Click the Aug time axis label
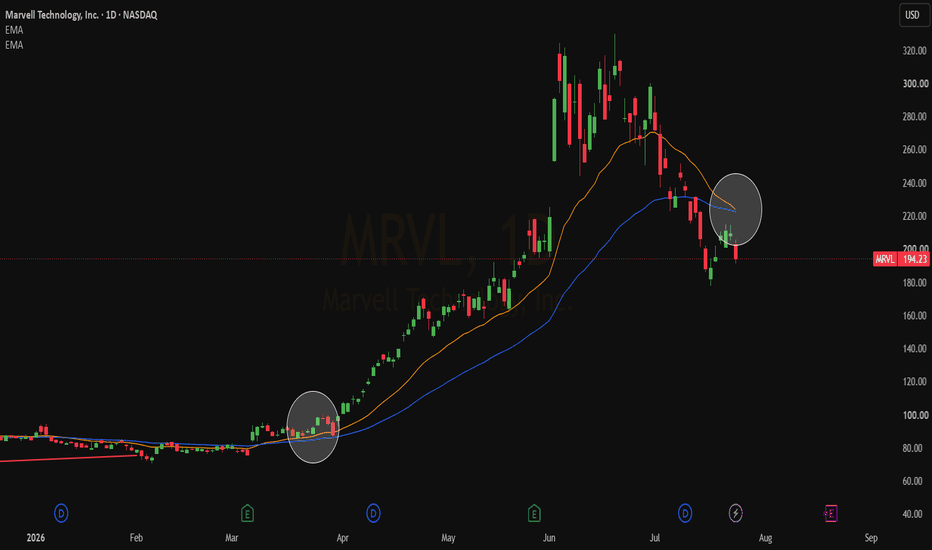The height and width of the screenshot is (550, 932). (x=766, y=538)
